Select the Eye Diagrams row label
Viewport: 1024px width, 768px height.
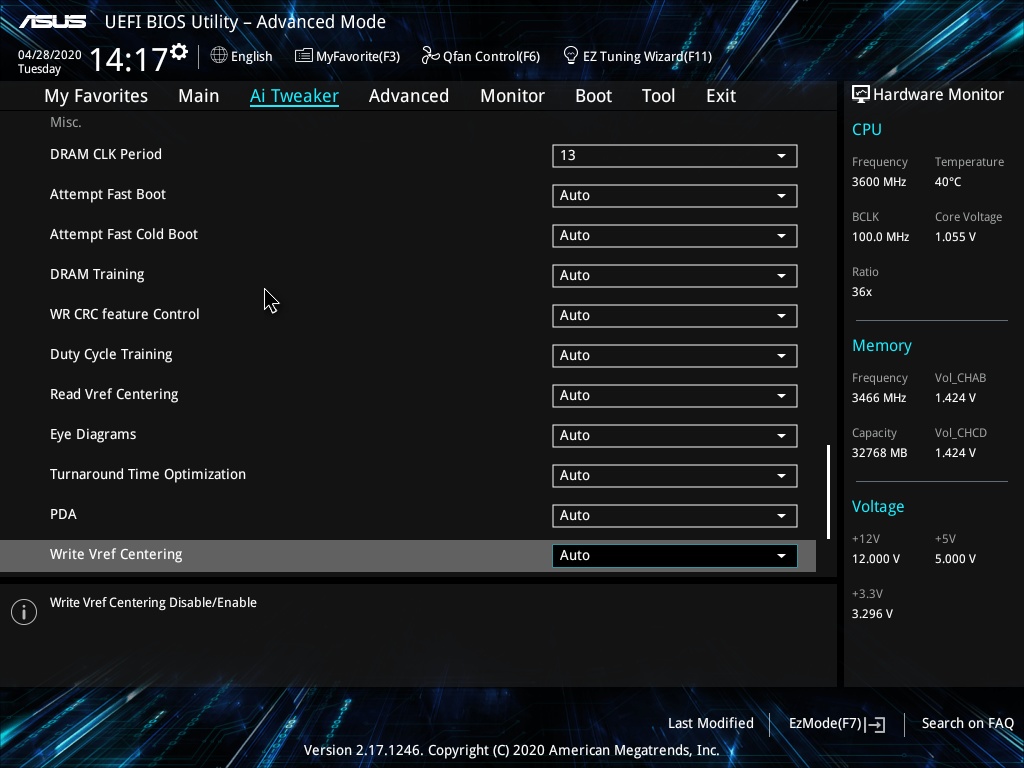click(93, 434)
